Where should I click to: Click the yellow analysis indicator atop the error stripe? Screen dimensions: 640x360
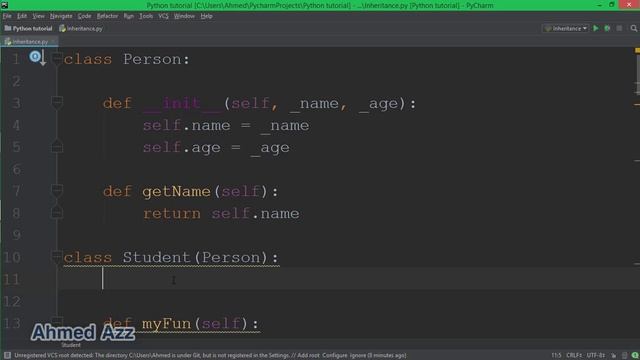coord(637,50)
